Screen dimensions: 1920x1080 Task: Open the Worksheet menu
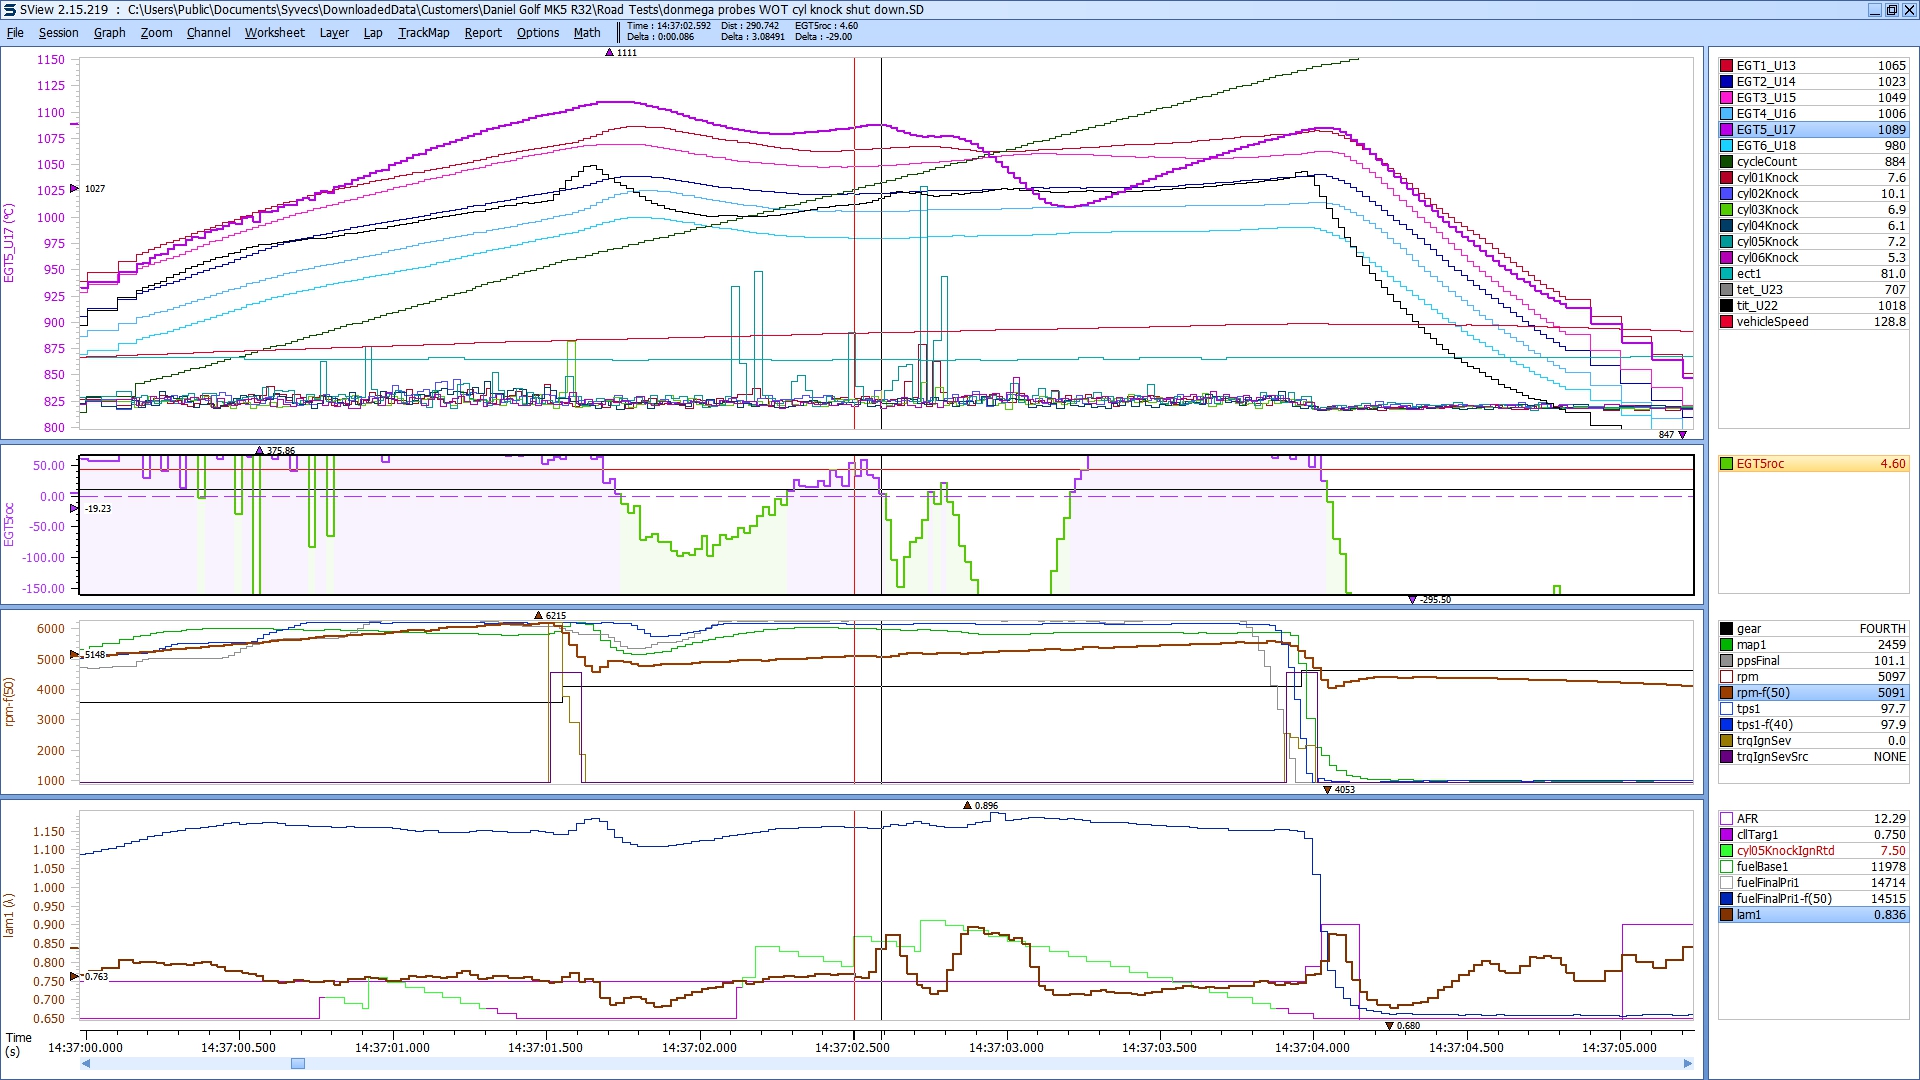pyautogui.click(x=274, y=33)
